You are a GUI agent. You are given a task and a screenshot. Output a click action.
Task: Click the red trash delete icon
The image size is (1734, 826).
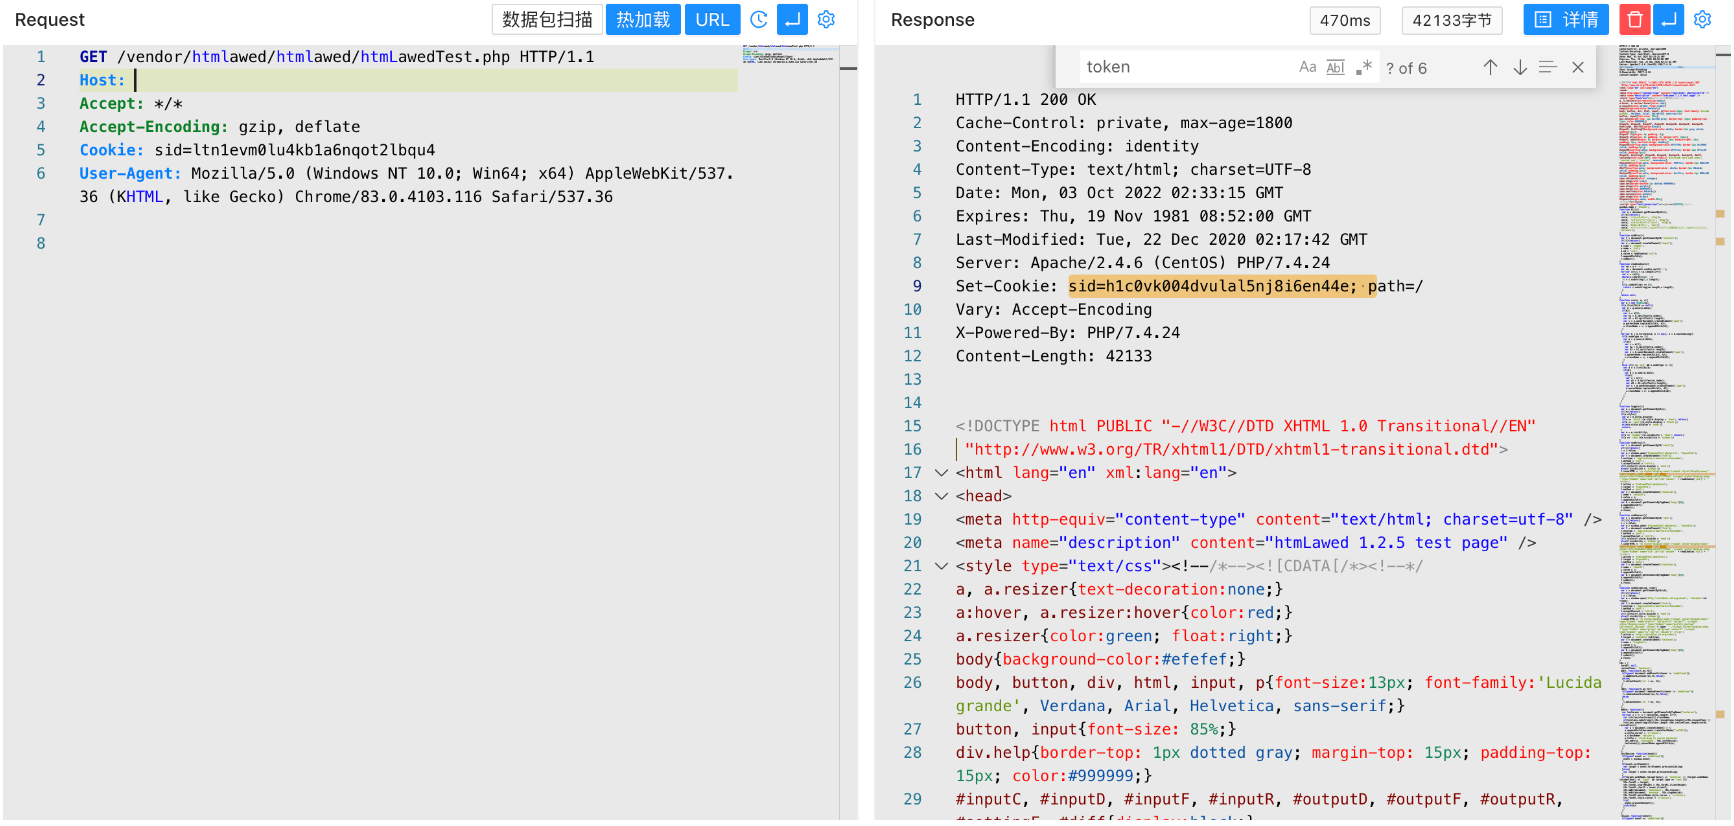point(1634,20)
